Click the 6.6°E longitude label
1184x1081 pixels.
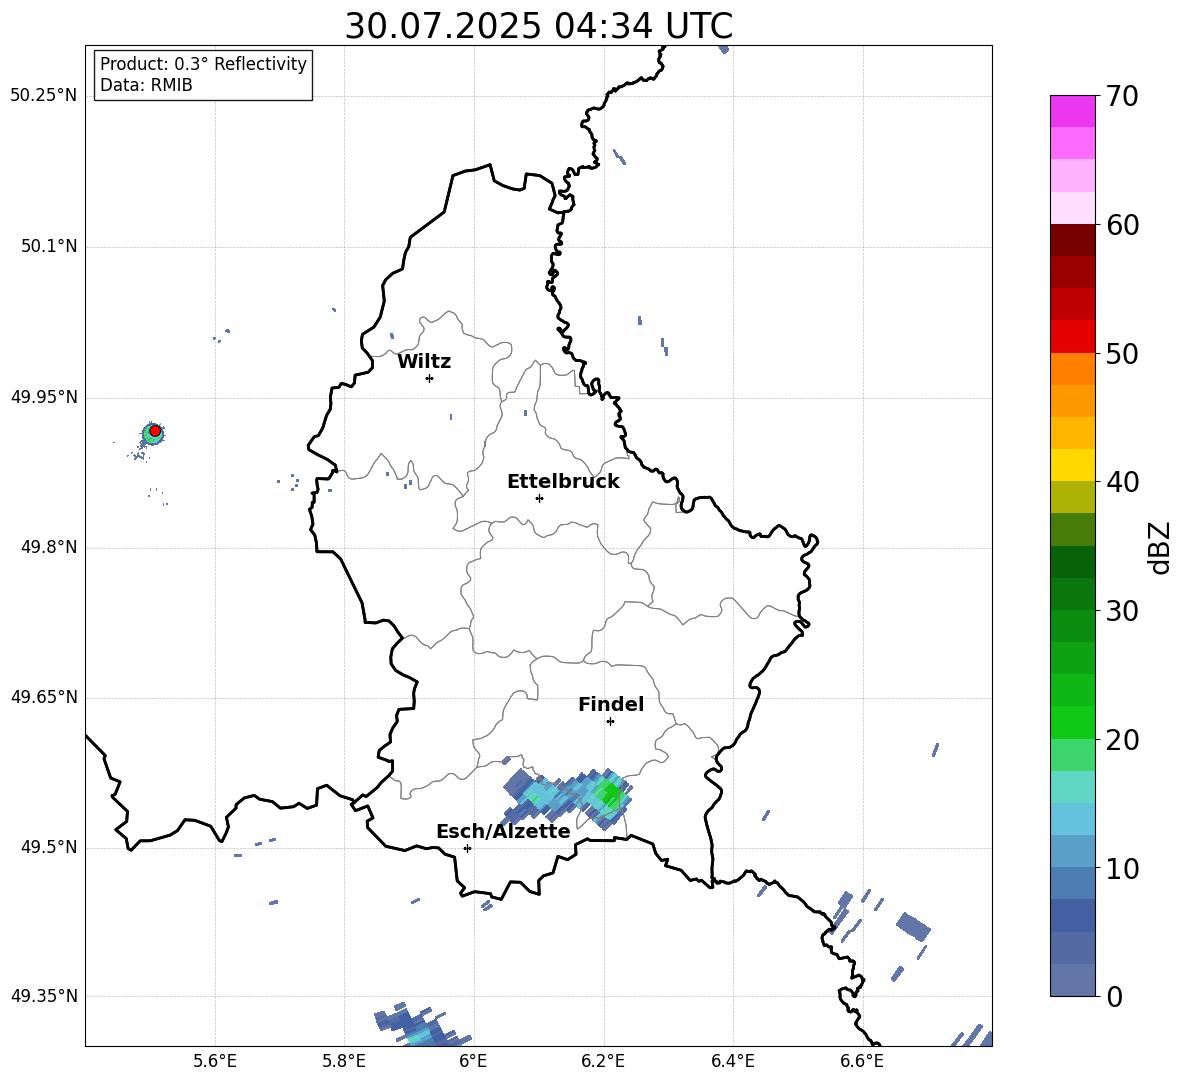pos(862,1061)
